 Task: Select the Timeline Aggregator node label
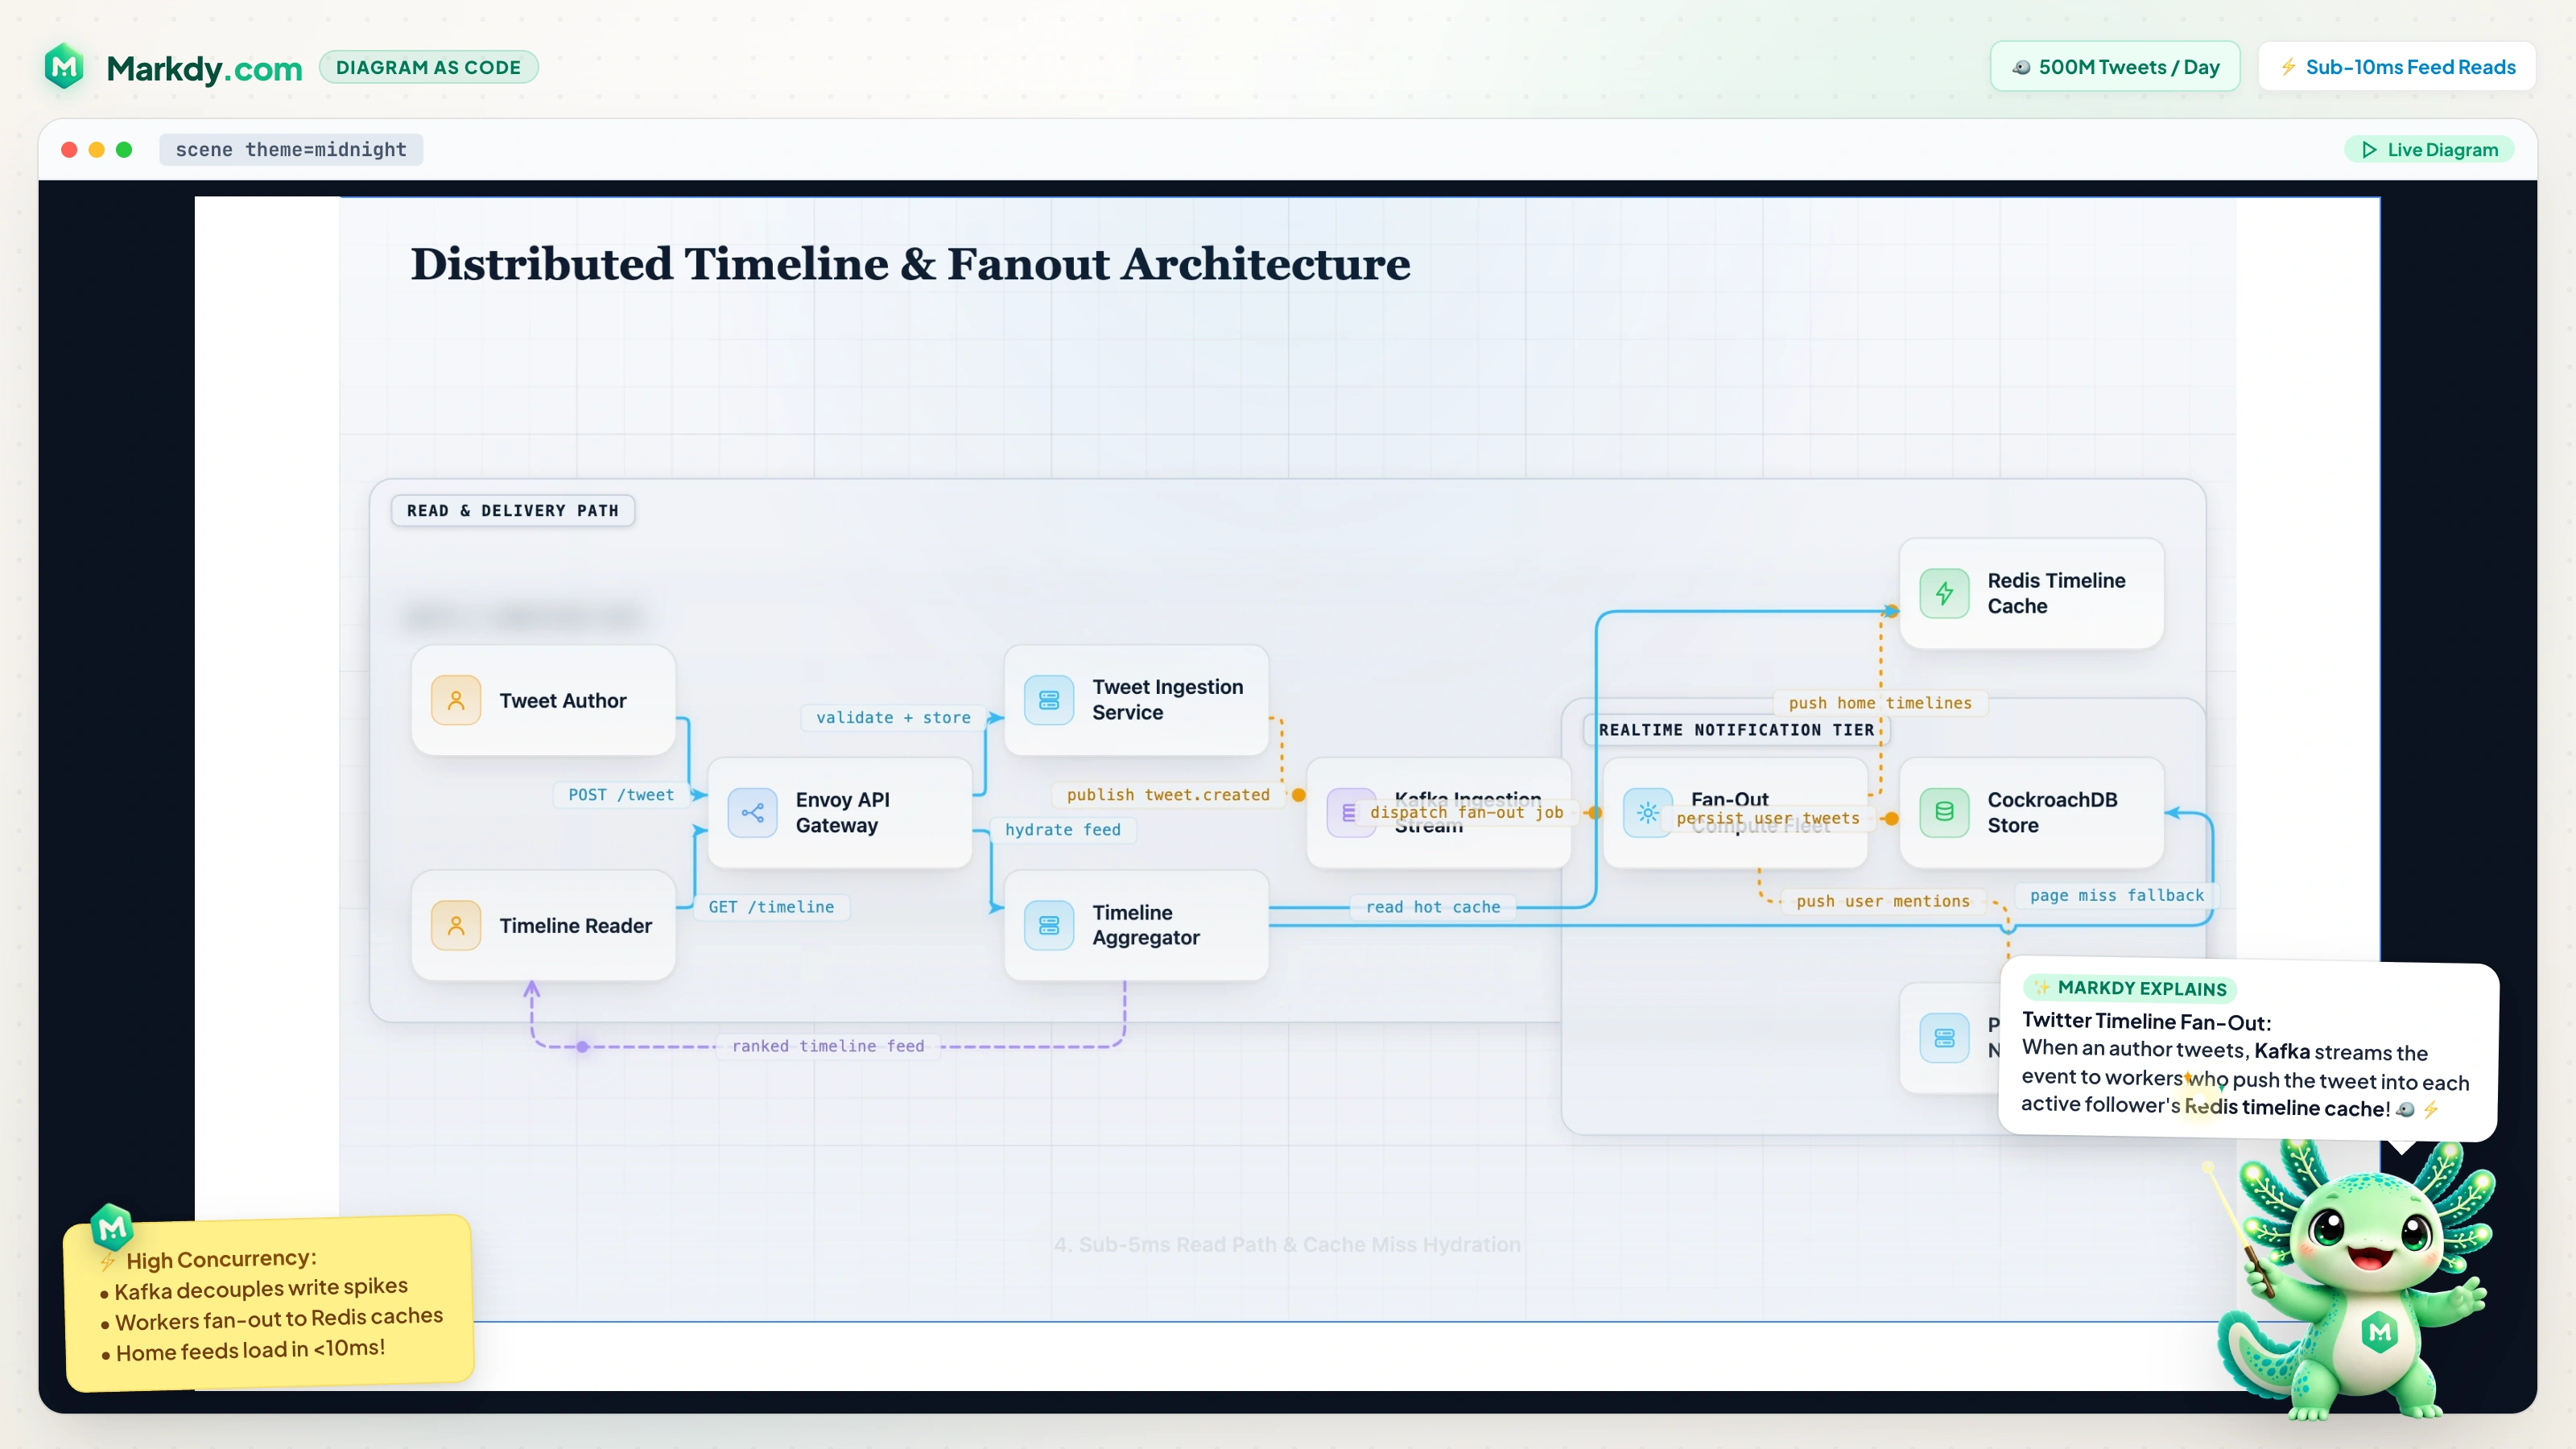point(1145,924)
